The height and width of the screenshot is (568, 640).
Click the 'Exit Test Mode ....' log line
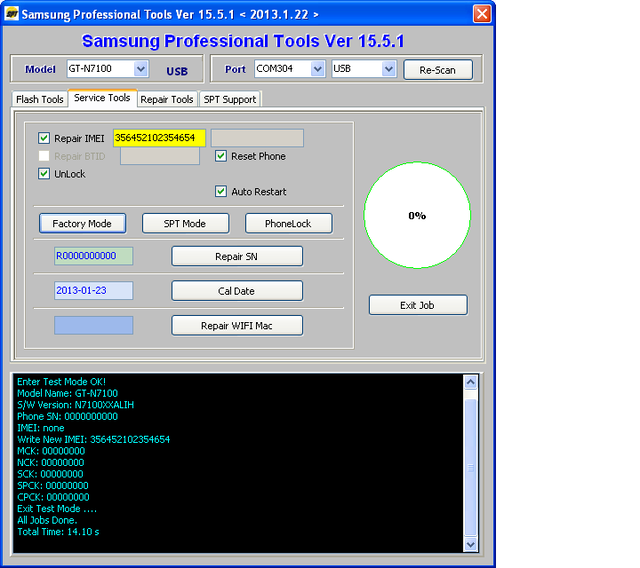tap(57, 509)
